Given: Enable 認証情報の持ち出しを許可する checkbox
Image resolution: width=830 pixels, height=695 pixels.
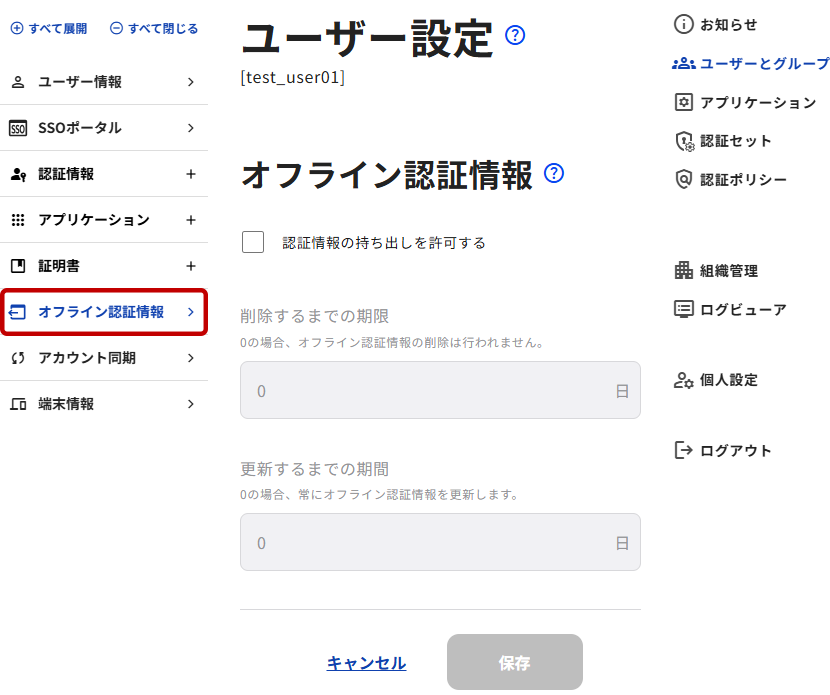Looking at the screenshot, I should tap(253, 242).
